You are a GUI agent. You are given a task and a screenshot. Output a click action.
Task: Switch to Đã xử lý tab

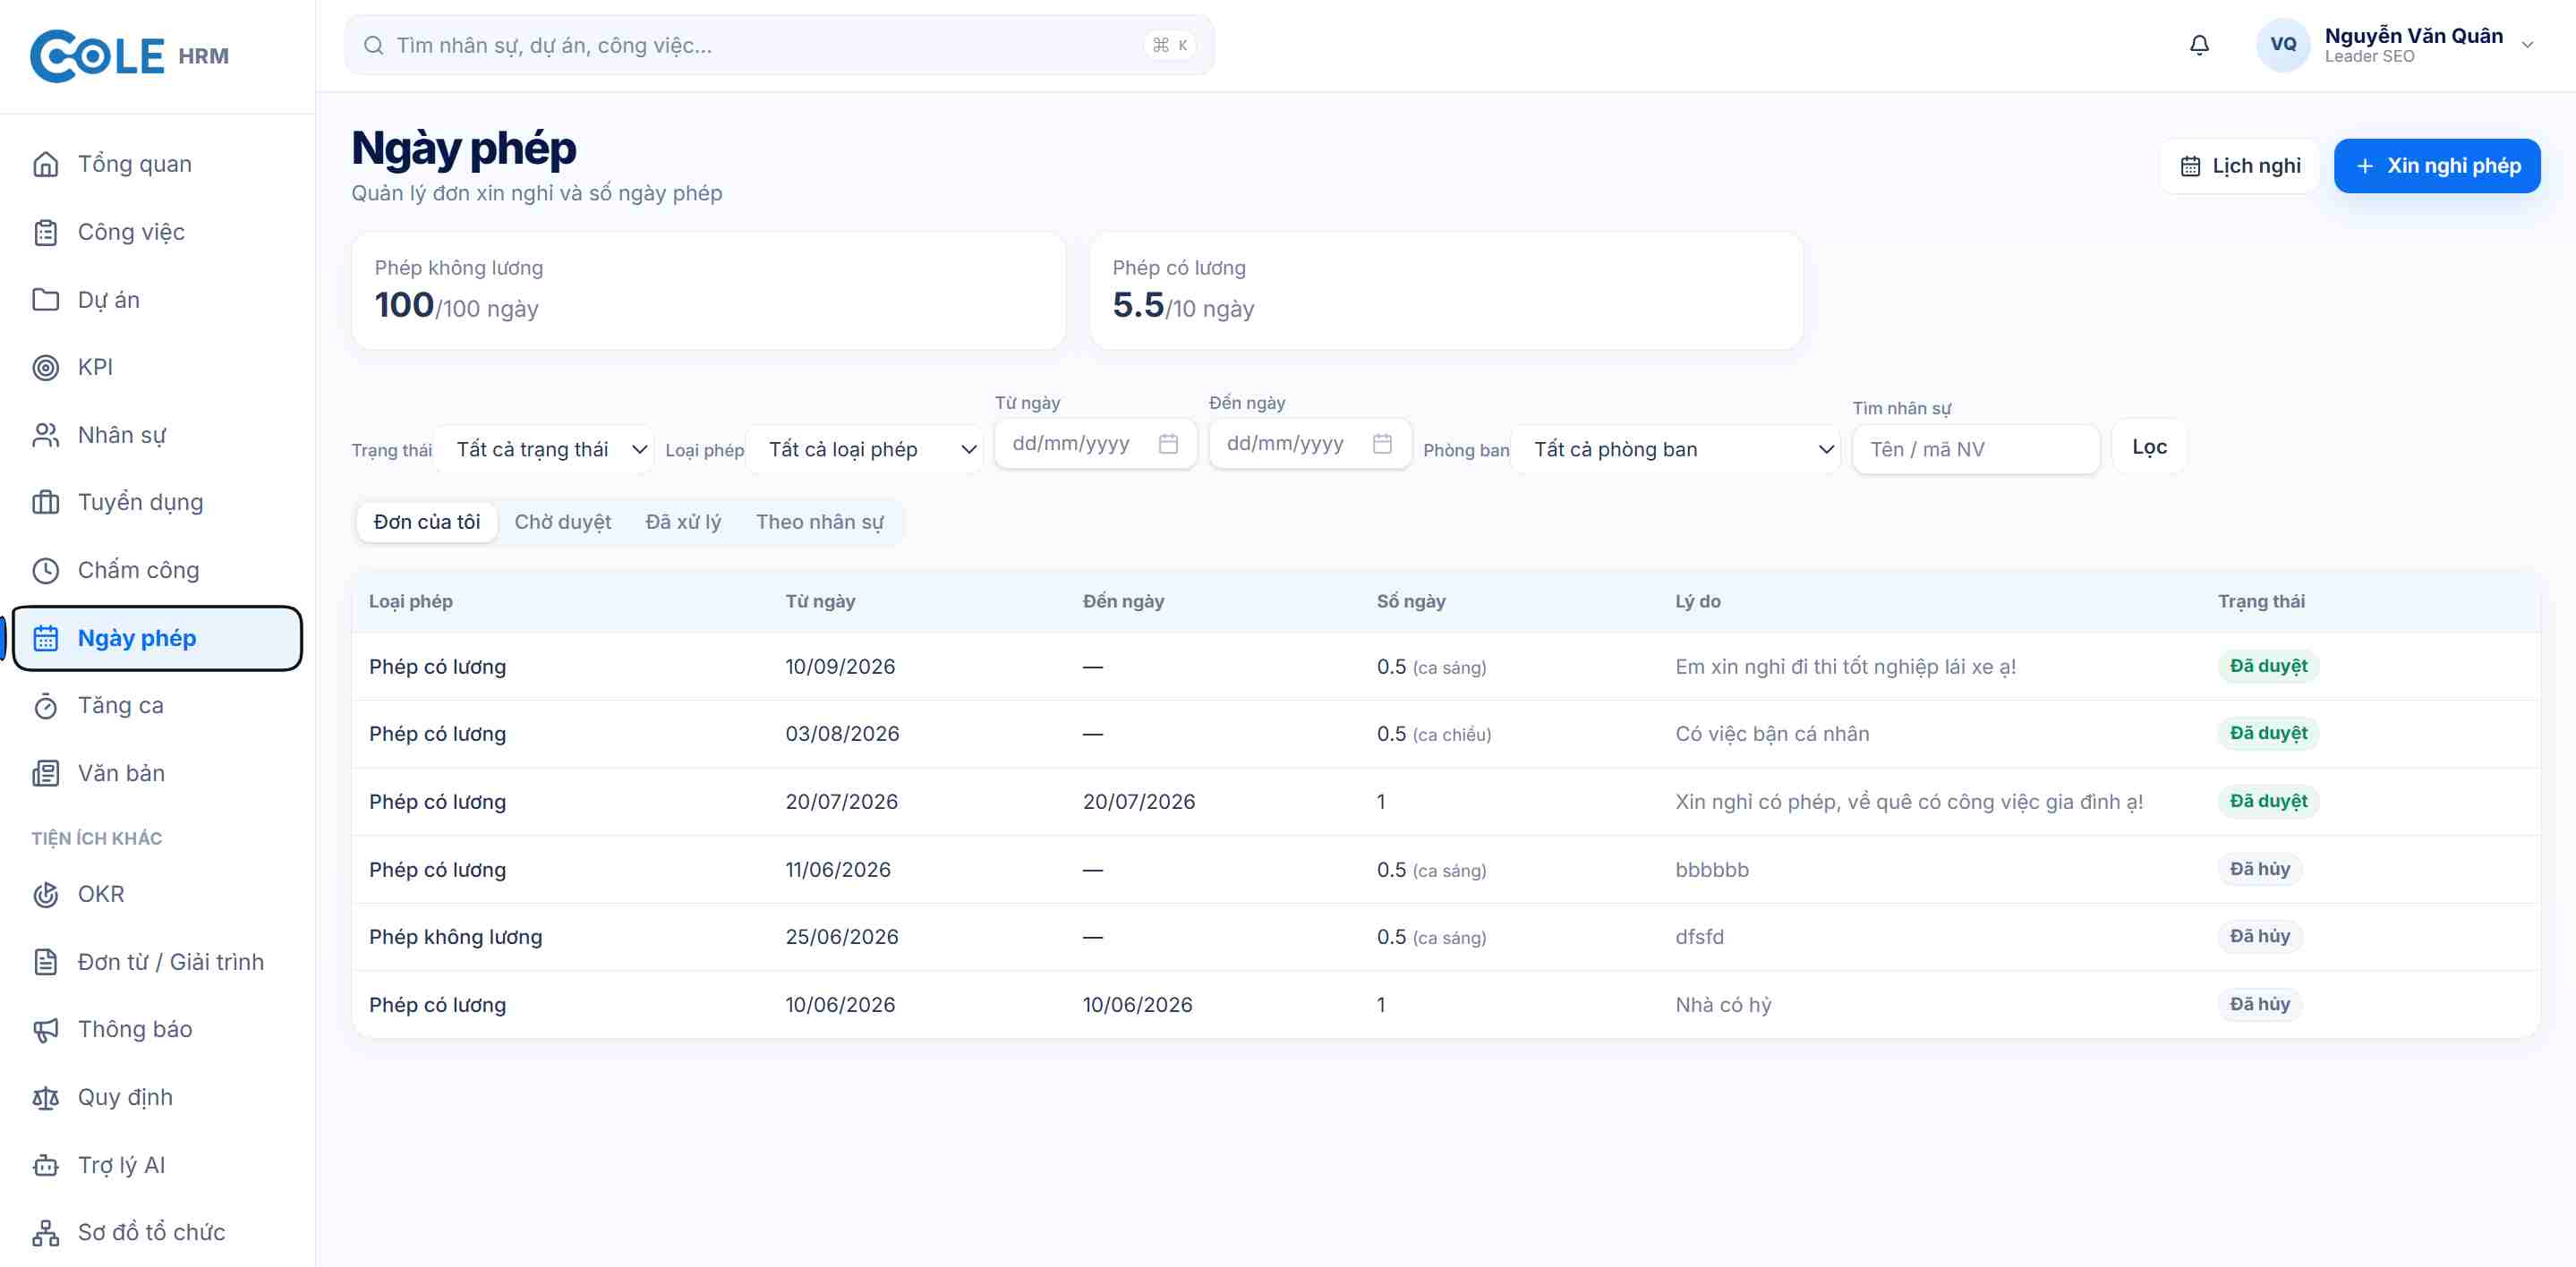coord(683,522)
